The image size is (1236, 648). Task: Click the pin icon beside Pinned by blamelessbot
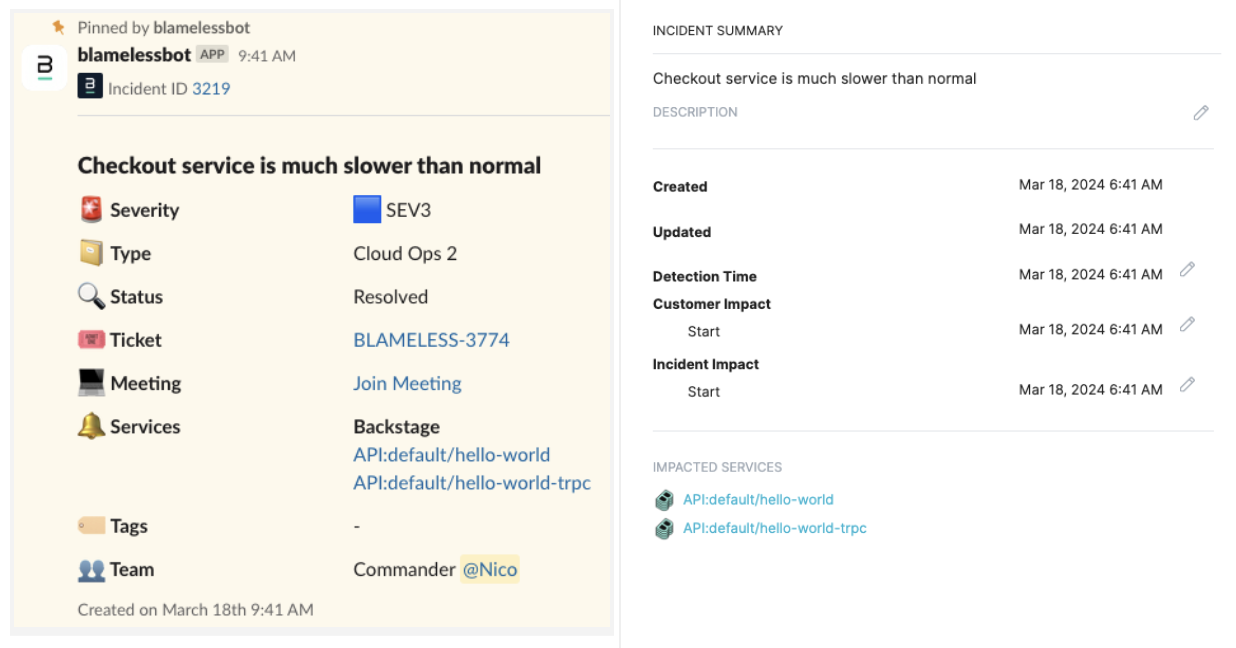(x=59, y=27)
